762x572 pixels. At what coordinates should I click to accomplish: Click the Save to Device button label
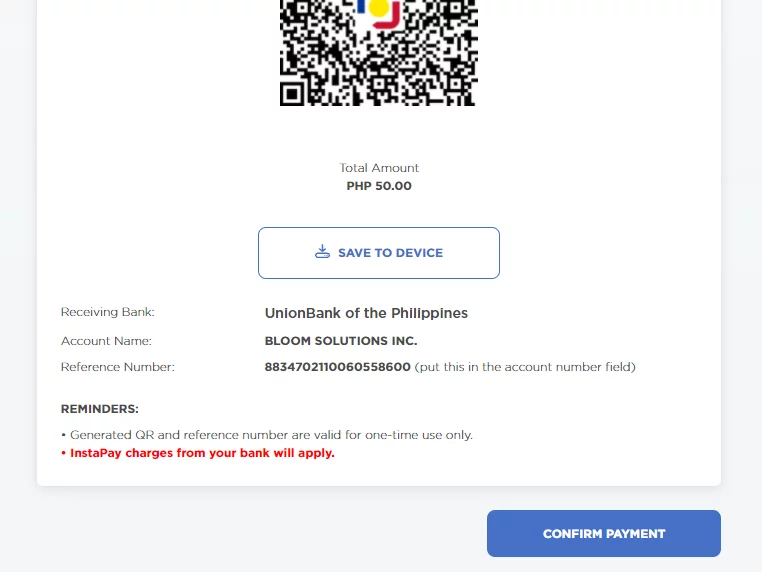(x=390, y=253)
